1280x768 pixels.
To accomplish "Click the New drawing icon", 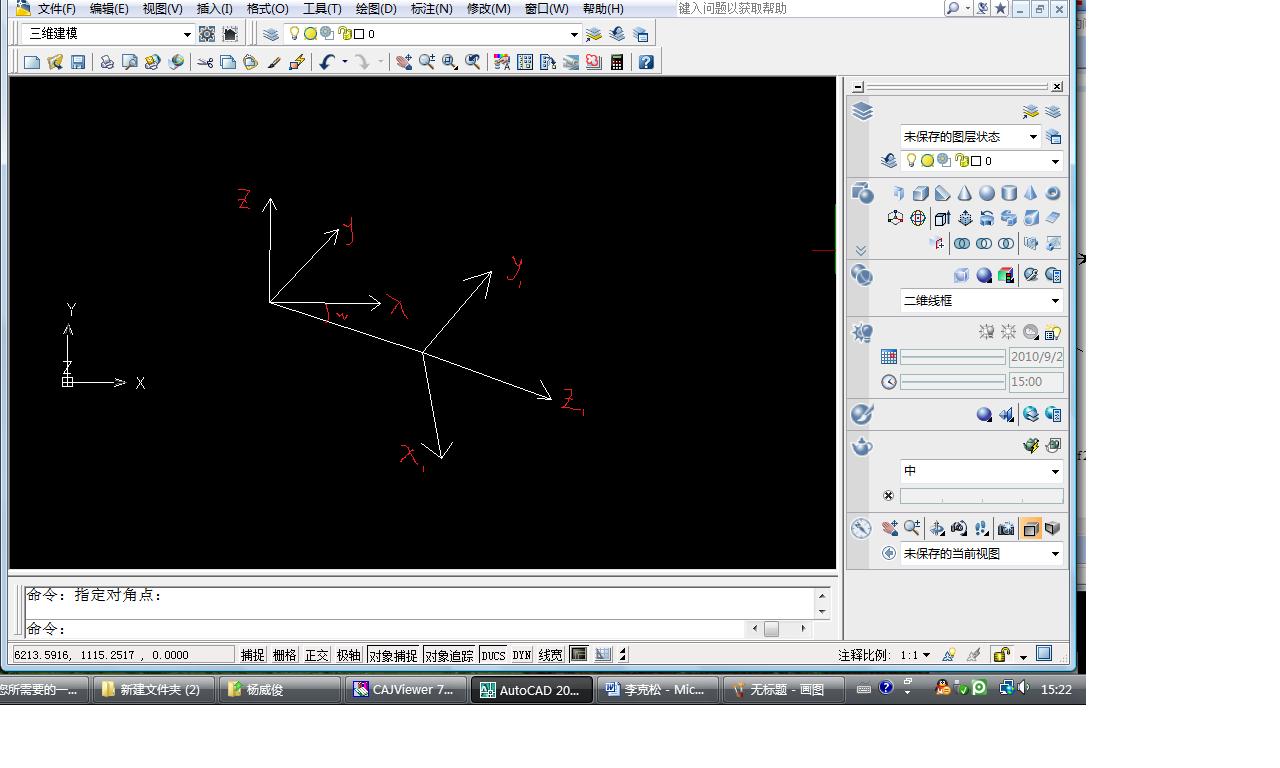I will [x=32, y=62].
